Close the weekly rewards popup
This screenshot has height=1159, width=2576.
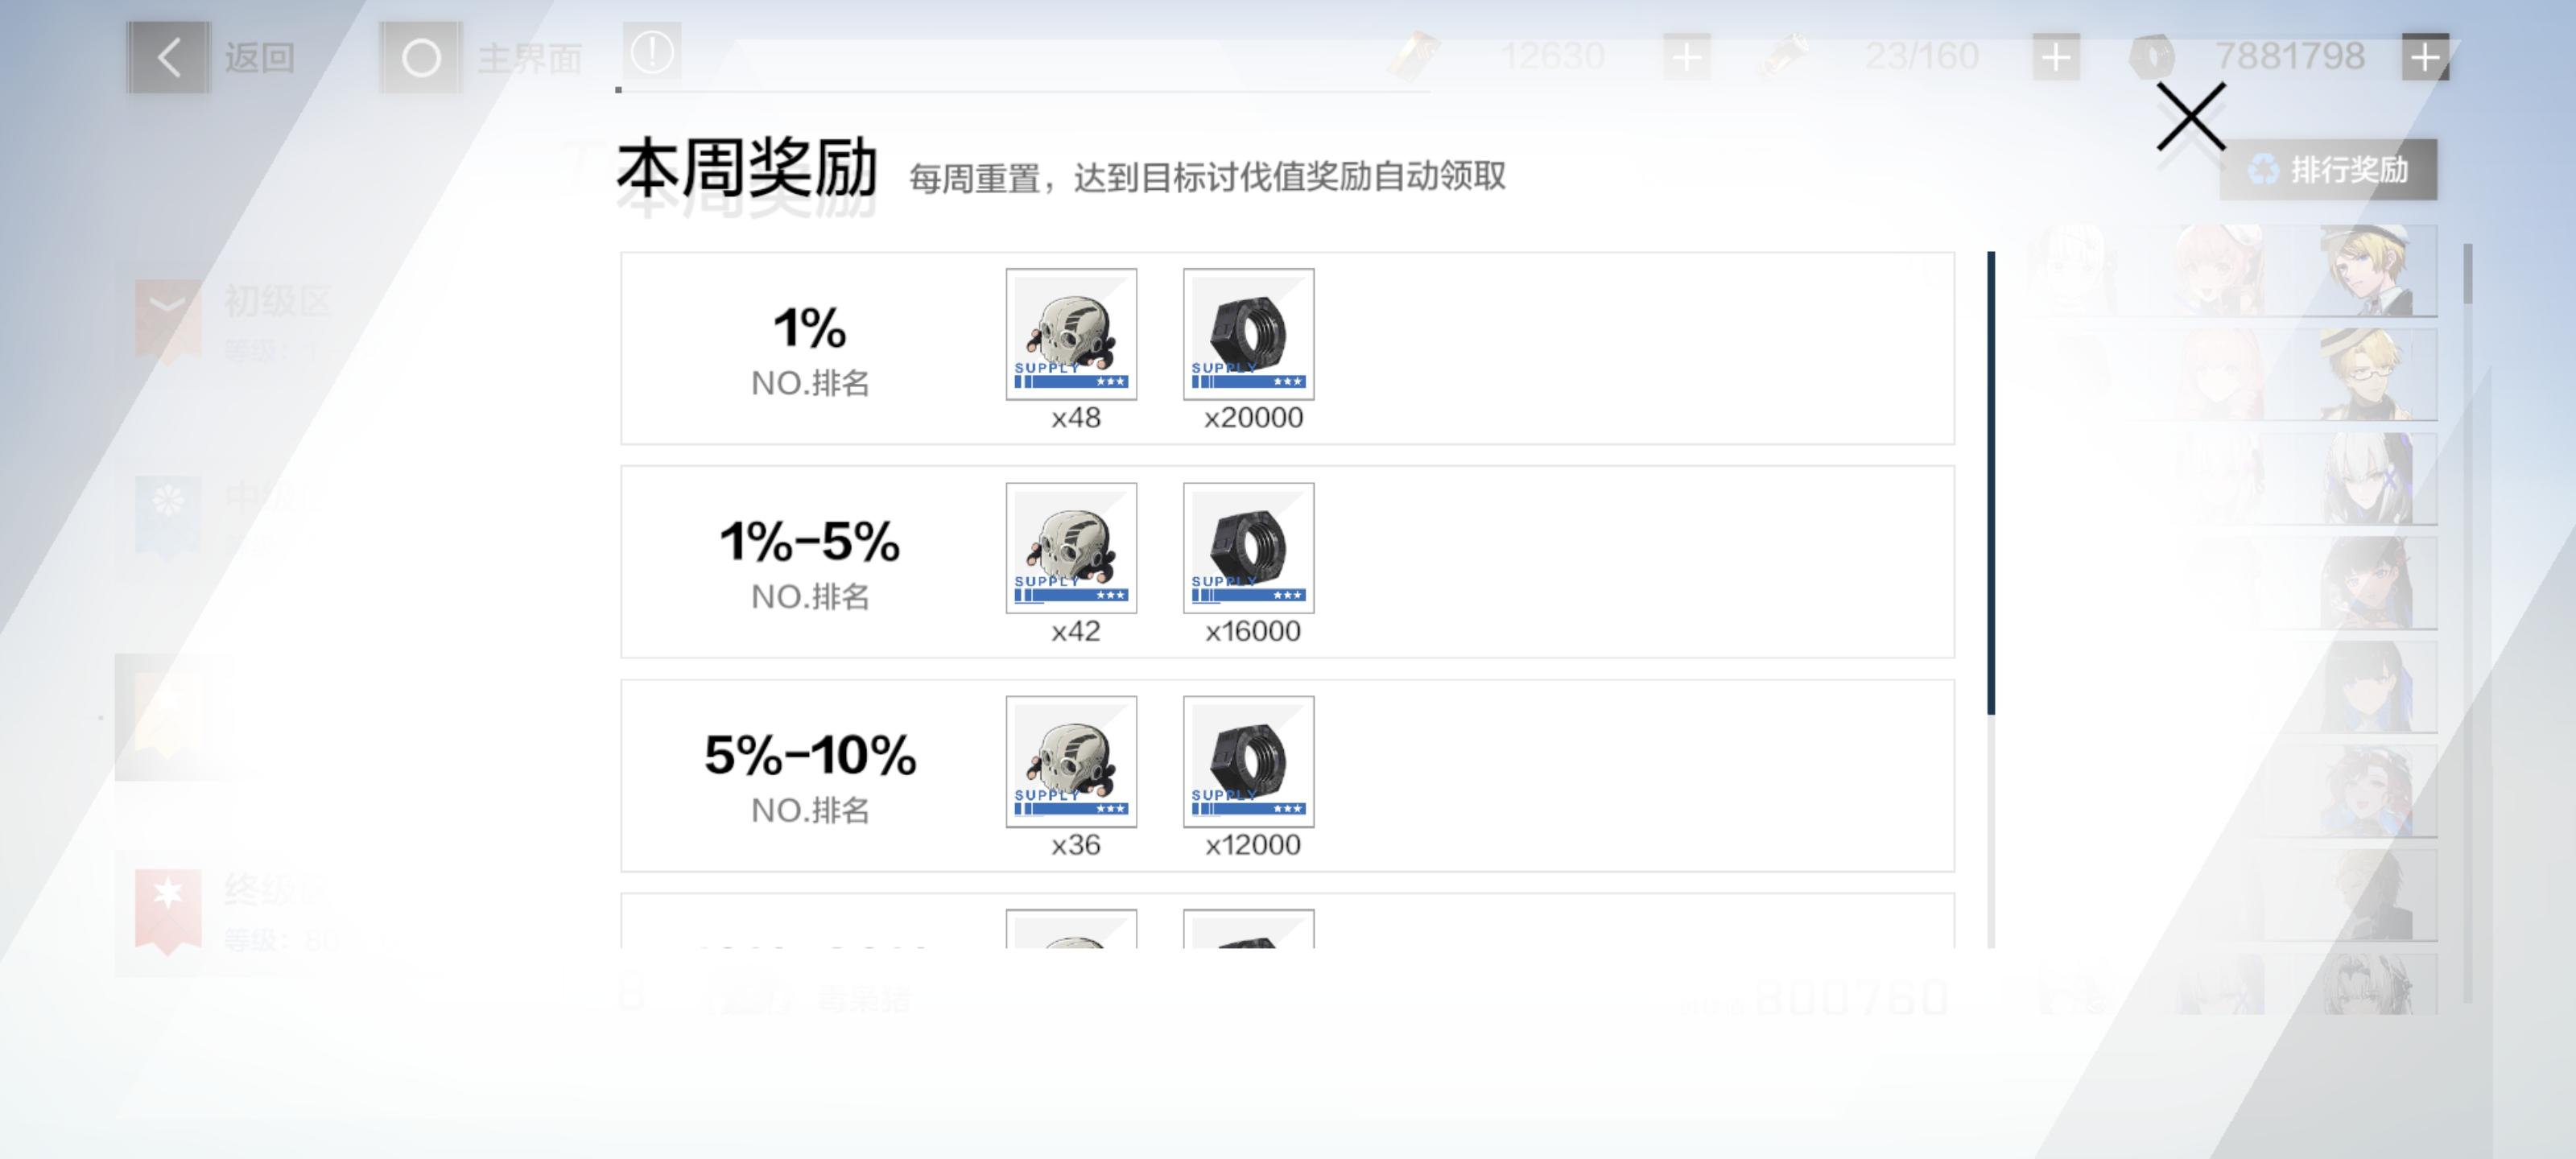pyautogui.click(x=2190, y=116)
